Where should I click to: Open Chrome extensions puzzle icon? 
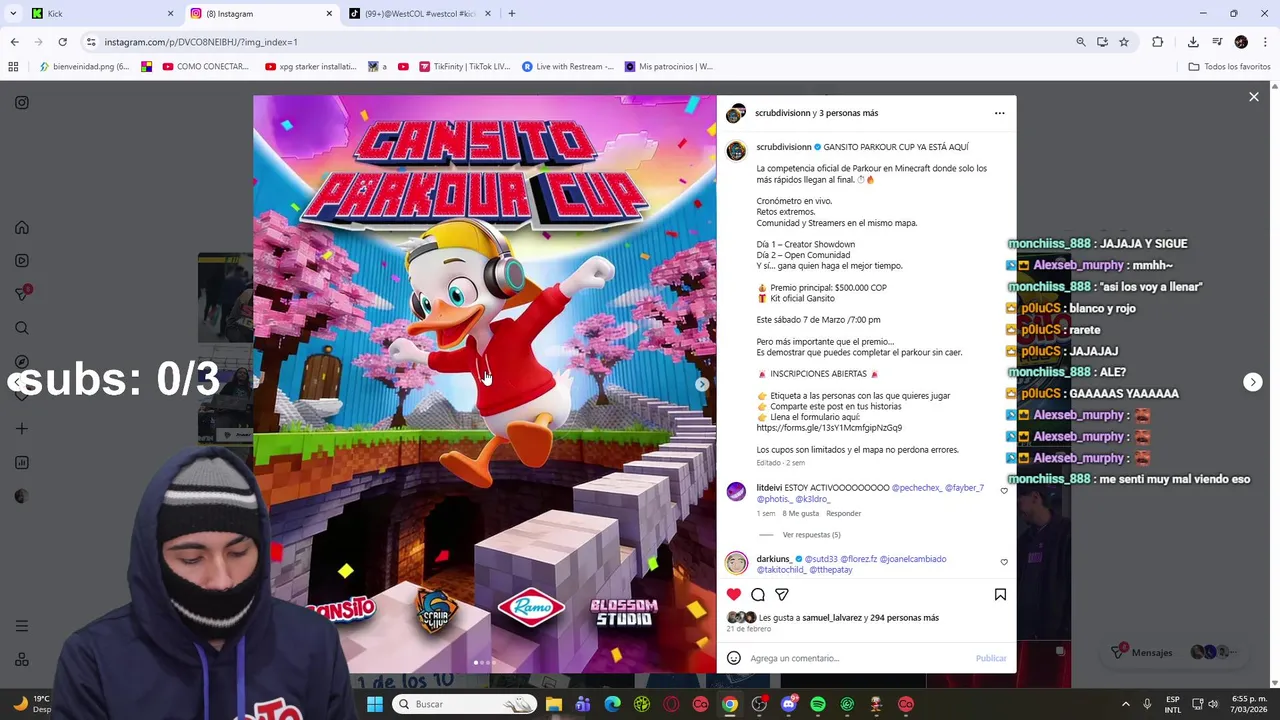click(1158, 42)
